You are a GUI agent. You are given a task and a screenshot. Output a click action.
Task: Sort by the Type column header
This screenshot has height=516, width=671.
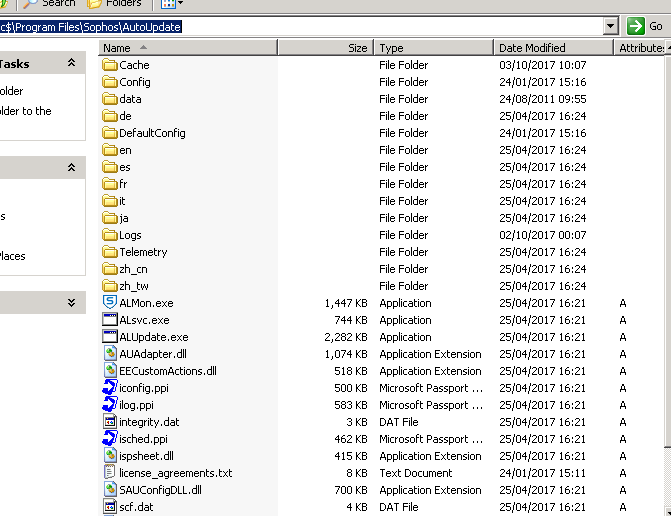point(434,47)
